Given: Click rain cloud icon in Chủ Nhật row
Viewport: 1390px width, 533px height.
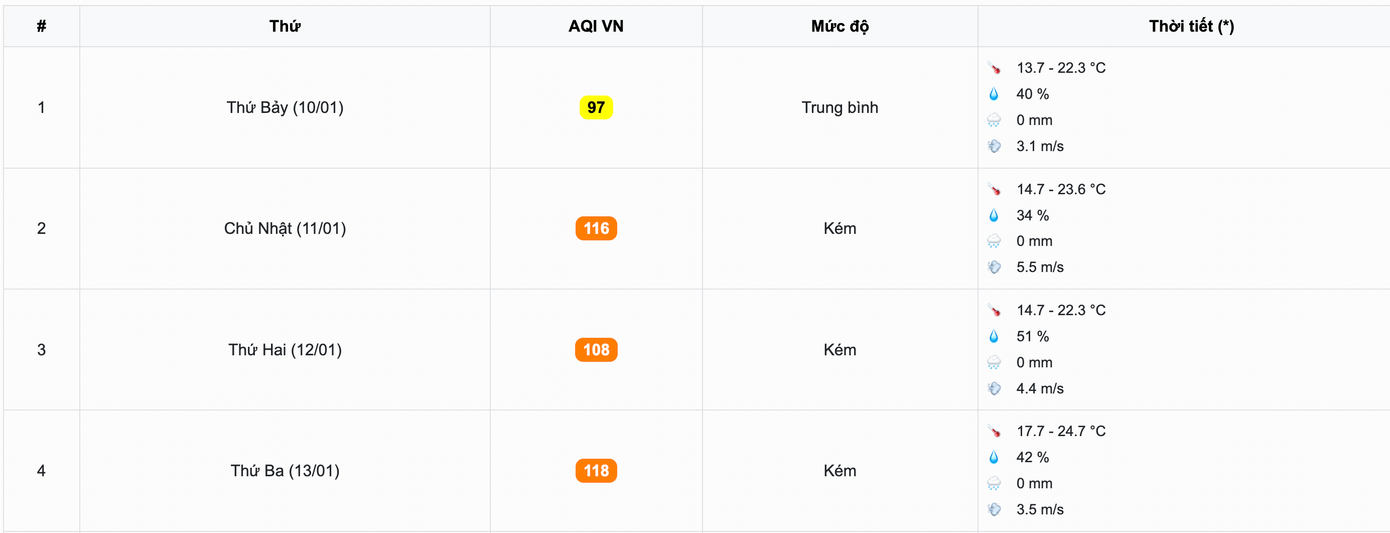Looking at the screenshot, I should click(994, 241).
